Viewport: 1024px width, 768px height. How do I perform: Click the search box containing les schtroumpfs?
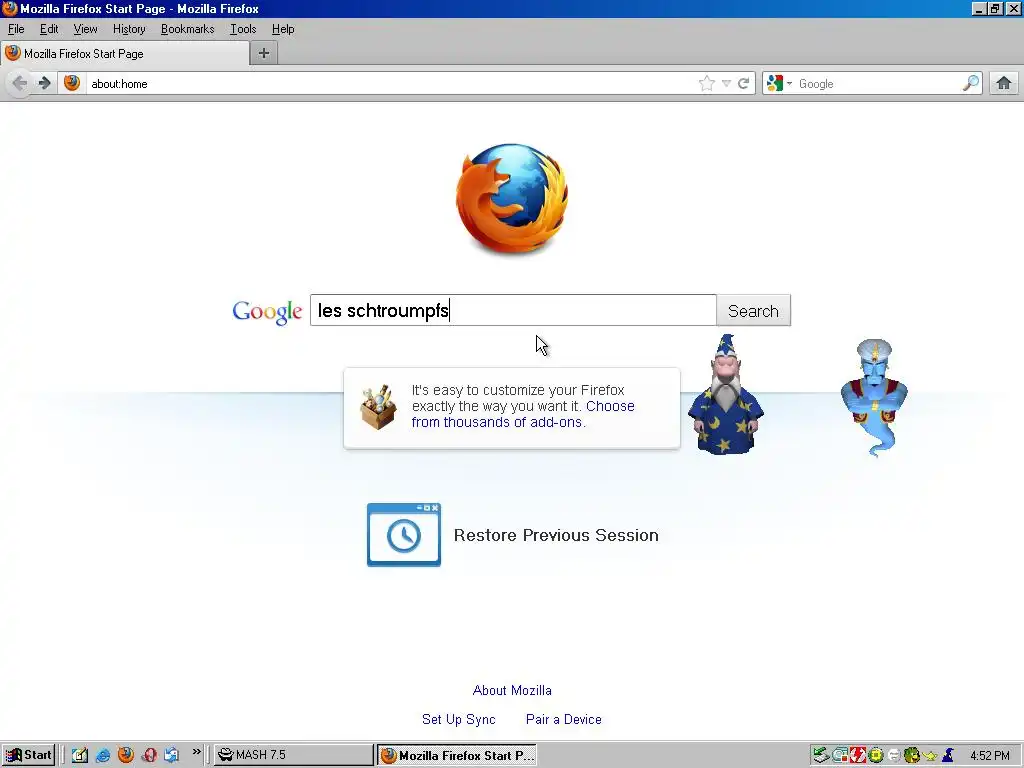point(513,310)
